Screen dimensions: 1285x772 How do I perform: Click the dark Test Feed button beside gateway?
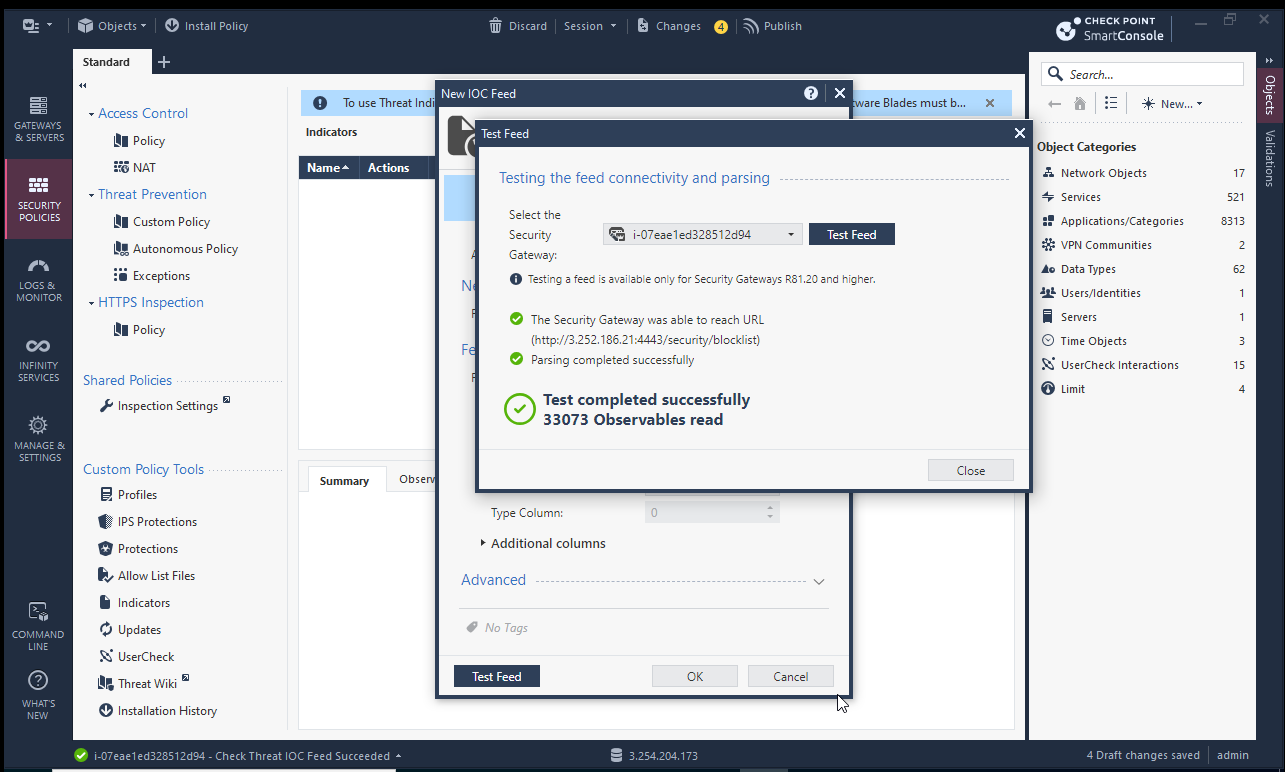coord(851,235)
